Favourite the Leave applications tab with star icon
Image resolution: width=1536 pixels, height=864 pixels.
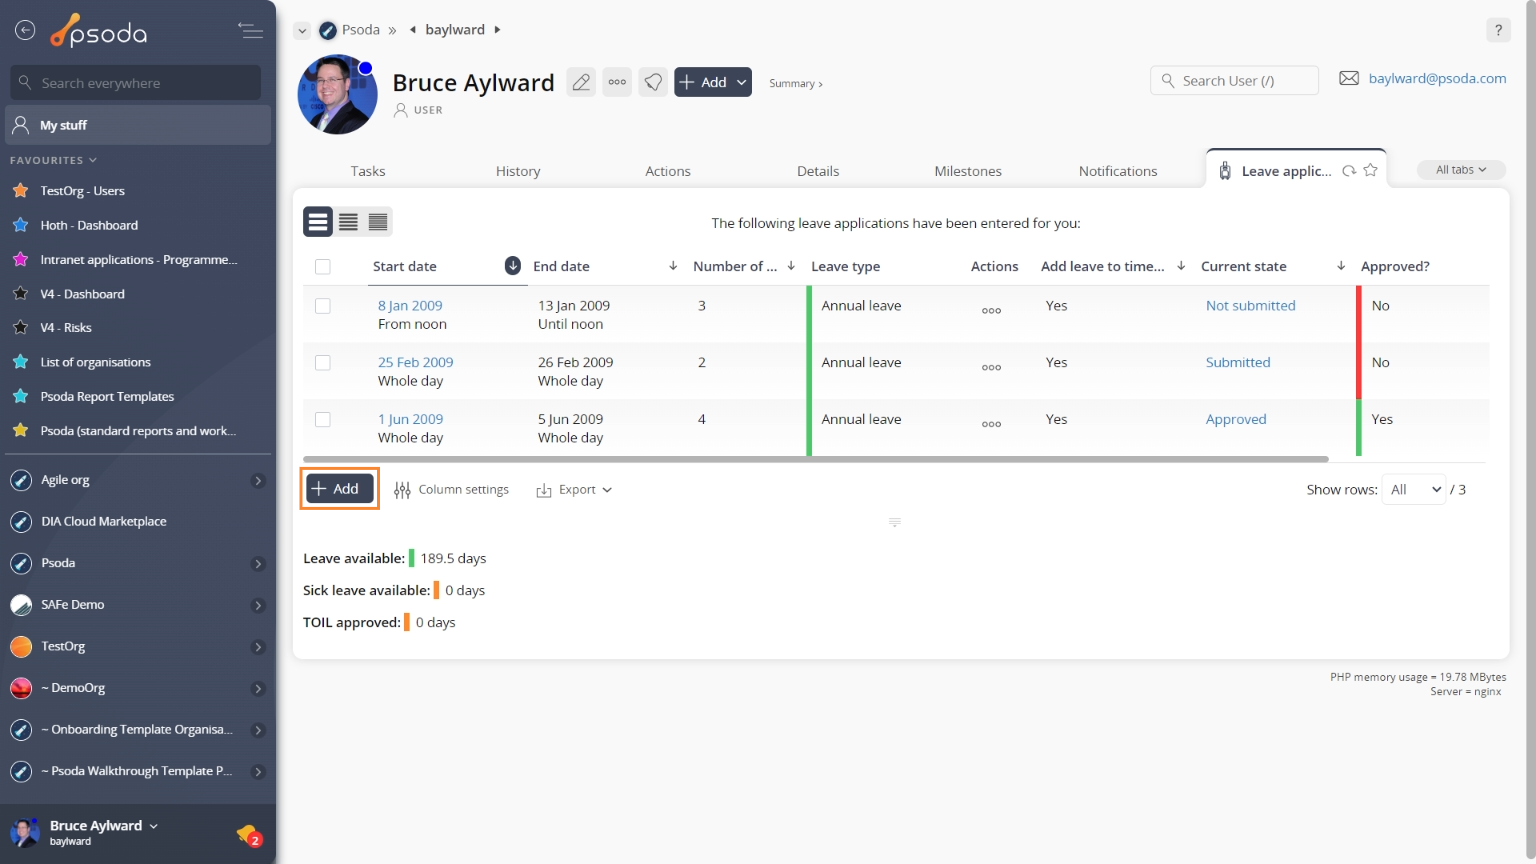(1371, 170)
